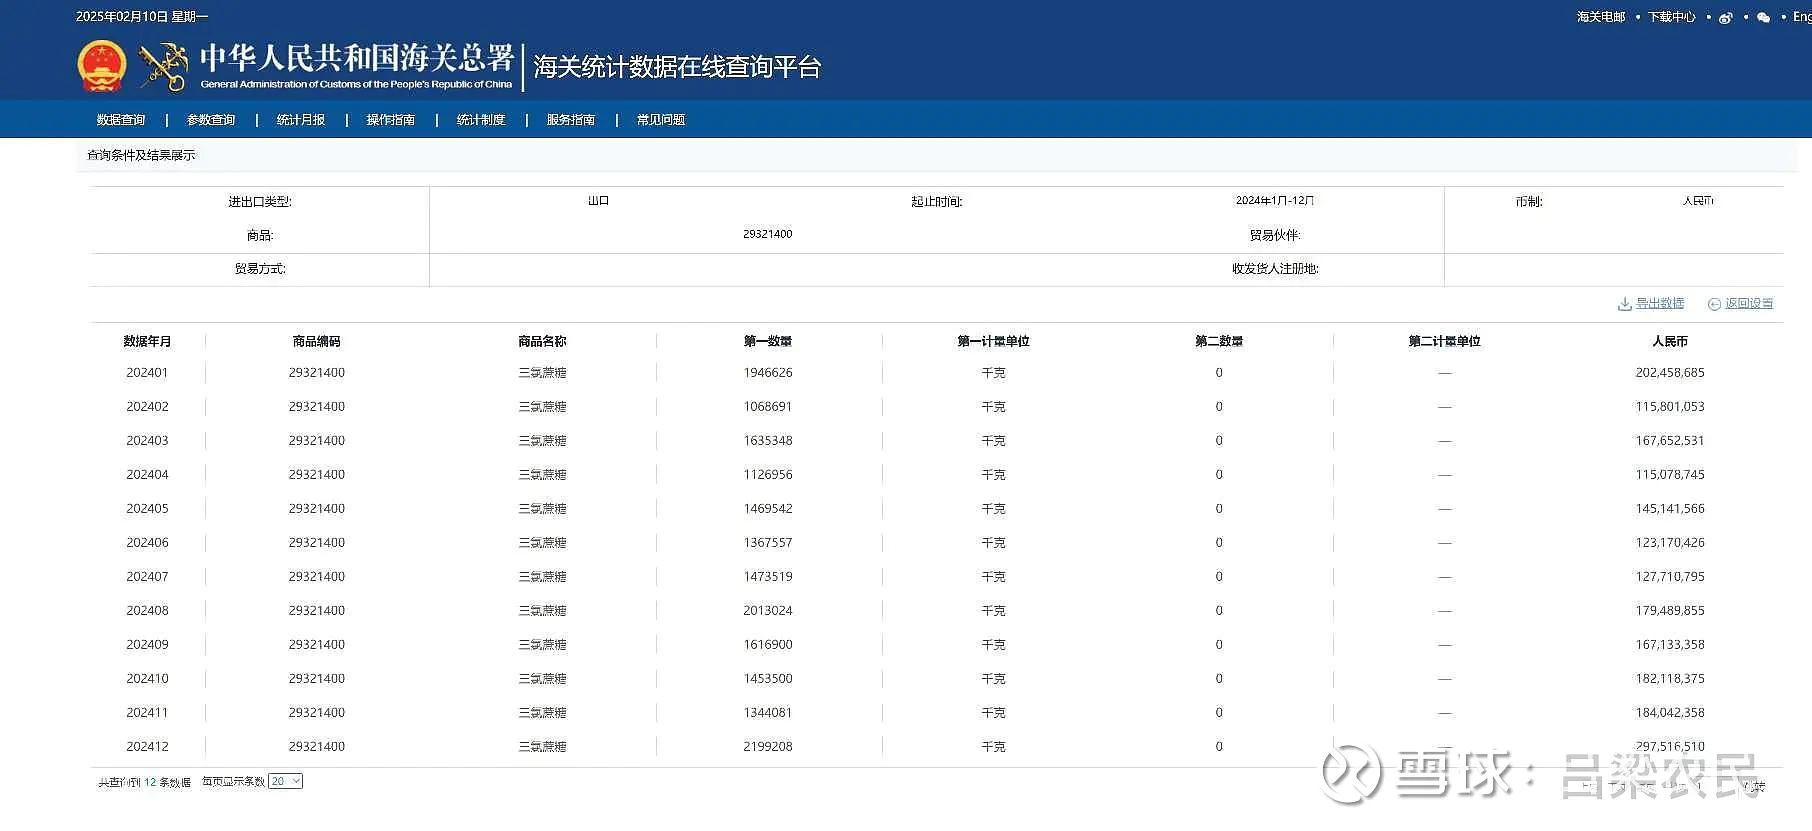Screen dimensions: 1812x831
Task: Click the 海关电邮 link
Action: (x=1601, y=17)
